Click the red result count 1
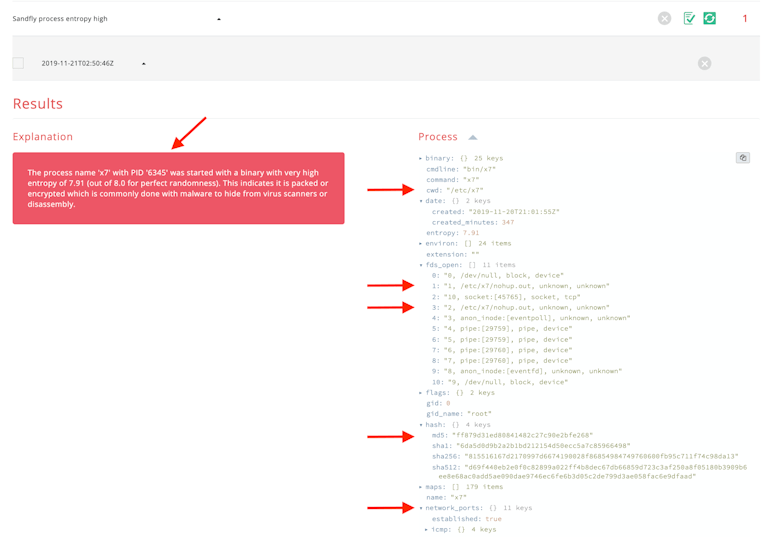Image resolution: width=768 pixels, height=537 pixels. click(x=744, y=19)
